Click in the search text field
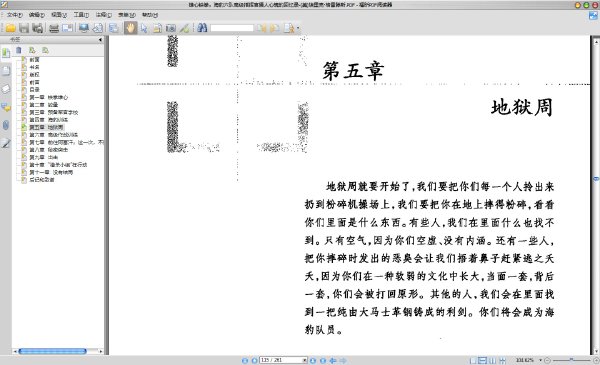The image size is (600, 365). [232, 28]
